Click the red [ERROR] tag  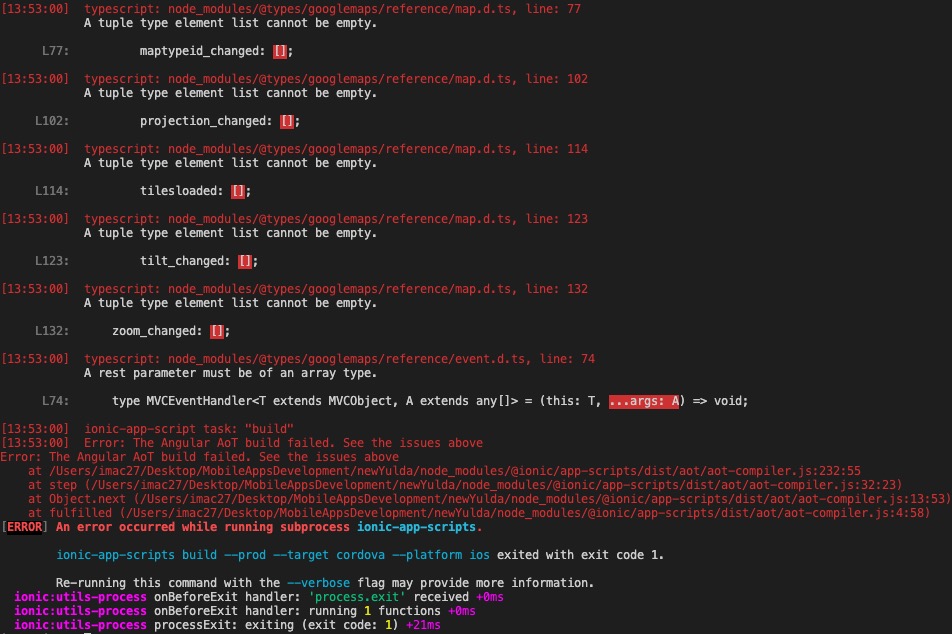coord(24,527)
